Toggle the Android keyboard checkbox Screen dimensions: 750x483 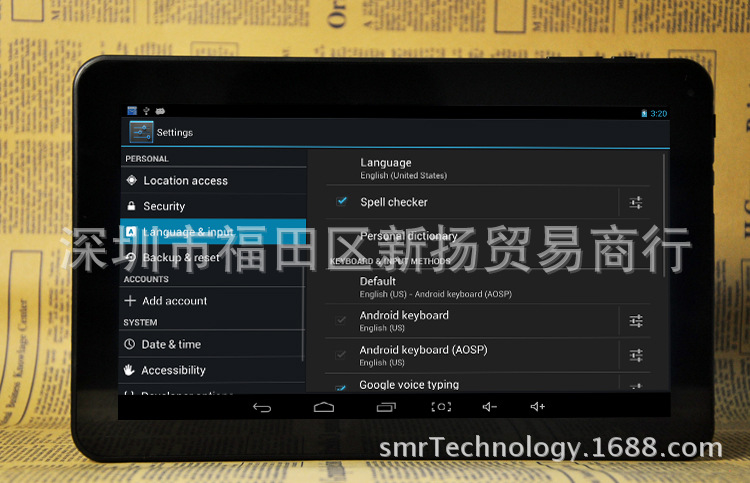[341, 320]
